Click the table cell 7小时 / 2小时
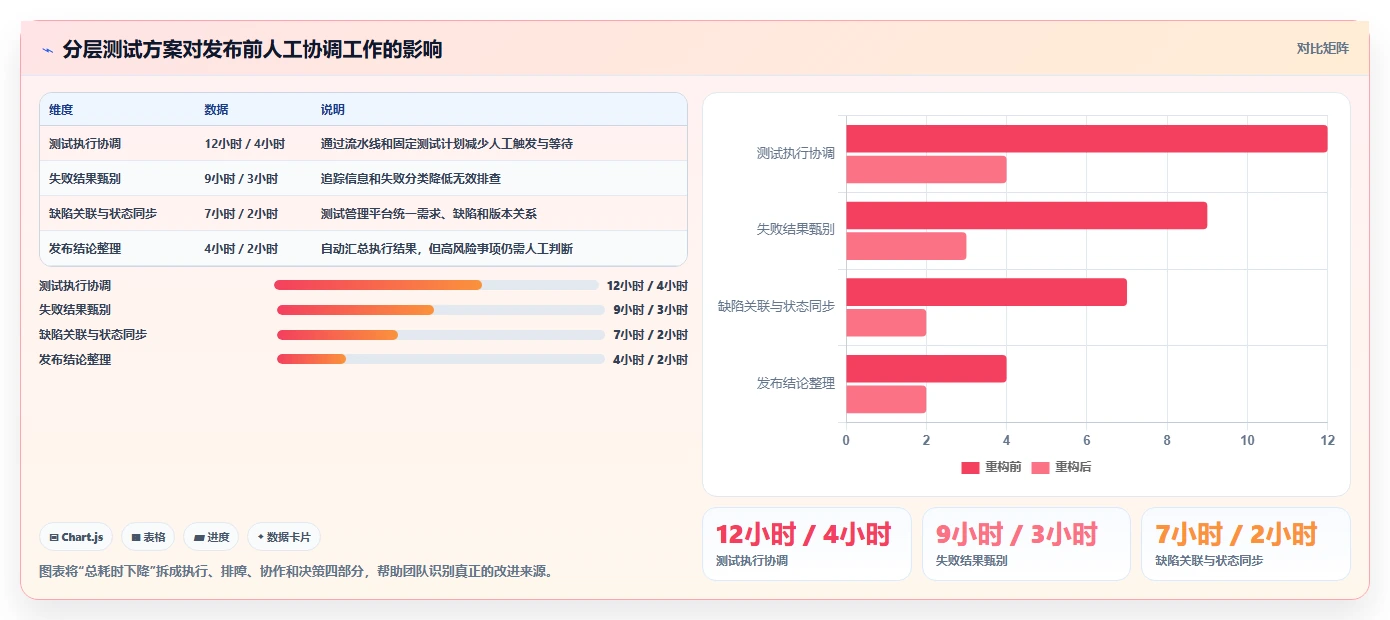Screen dimensions: 1390x620 pos(241,214)
